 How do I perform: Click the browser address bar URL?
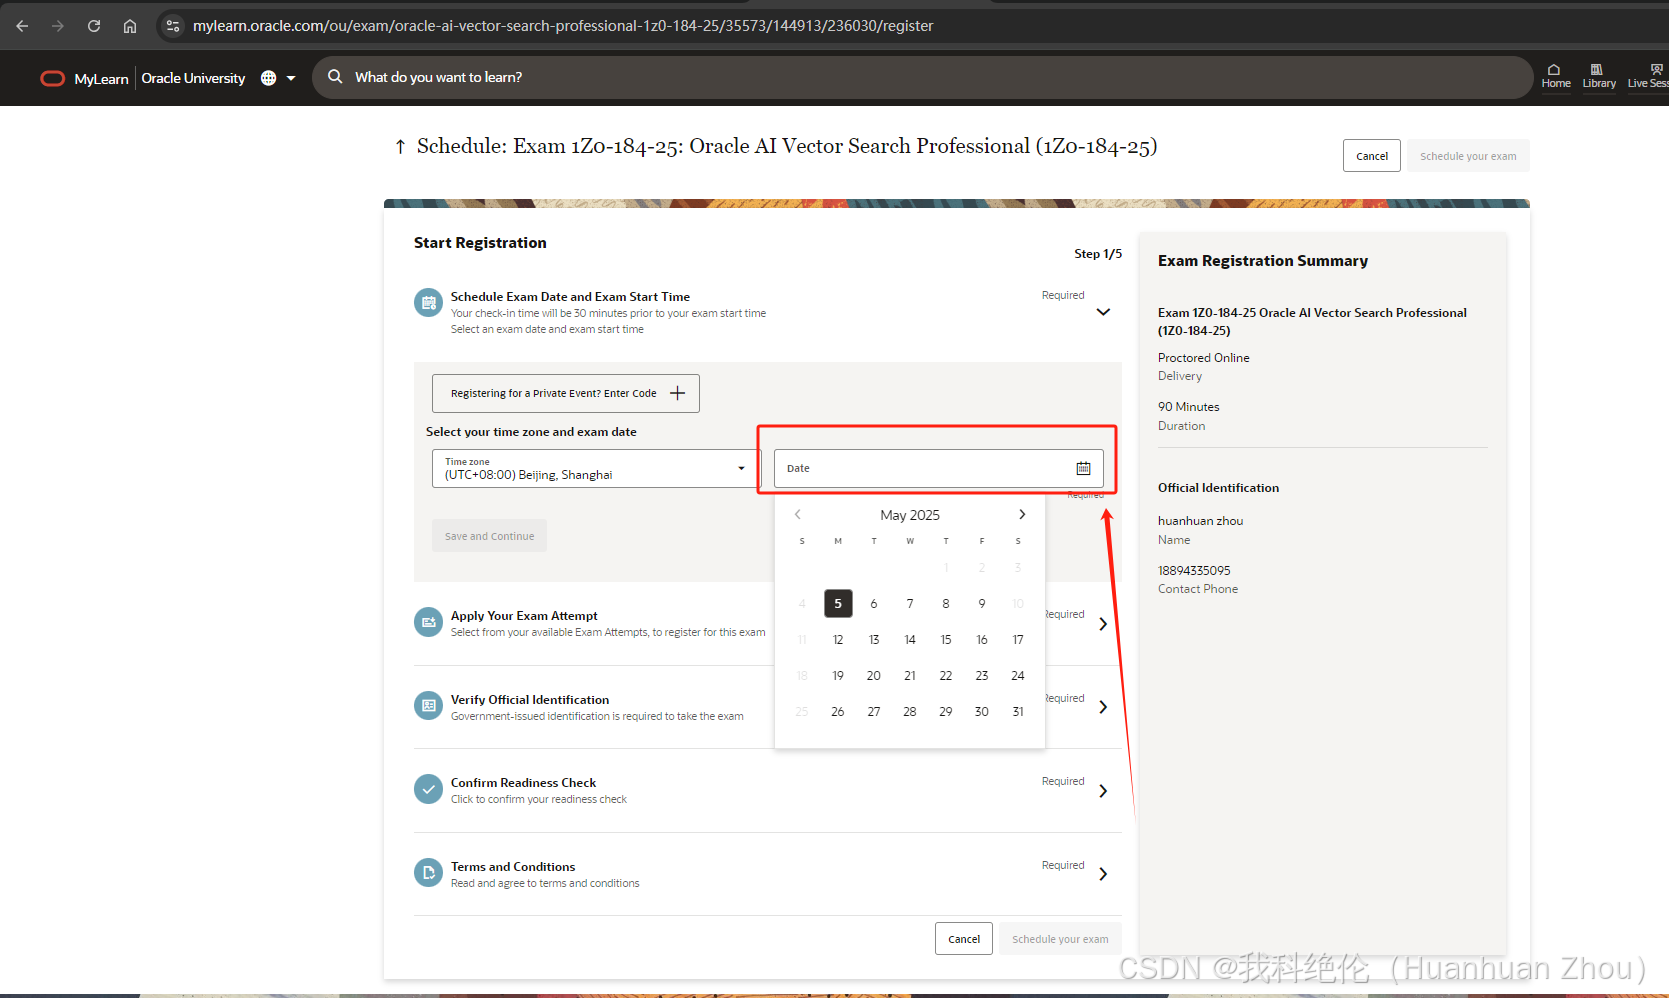(x=563, y=26)
